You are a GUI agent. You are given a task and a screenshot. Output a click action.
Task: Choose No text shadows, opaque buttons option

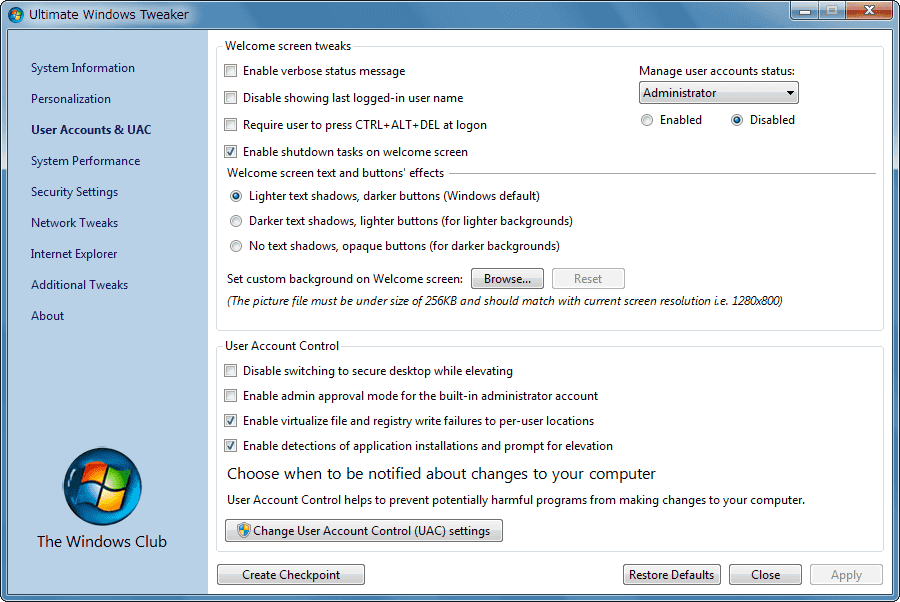coord(236,246)
